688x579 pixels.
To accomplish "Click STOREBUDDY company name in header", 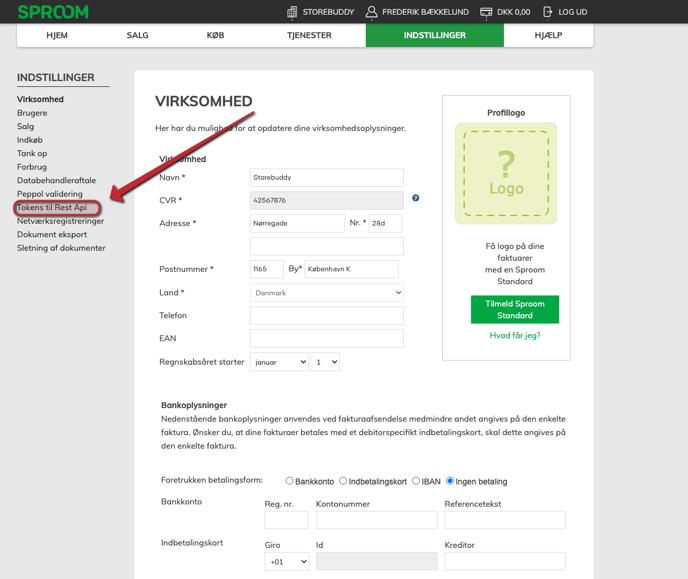I will click(328, 12).
